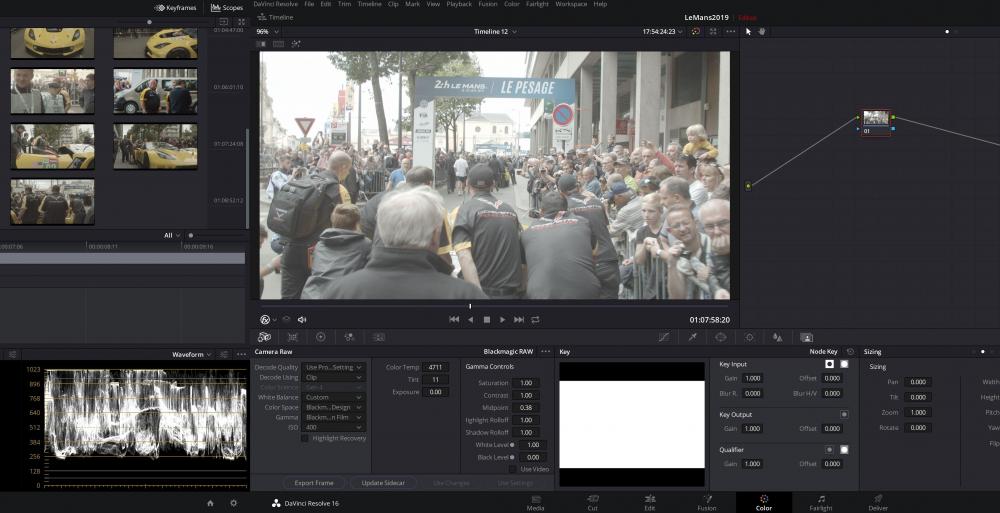Click the split screen icon above viewer
The width and height of the screenshot is (1000, 513).
click(x=278, y=44)
